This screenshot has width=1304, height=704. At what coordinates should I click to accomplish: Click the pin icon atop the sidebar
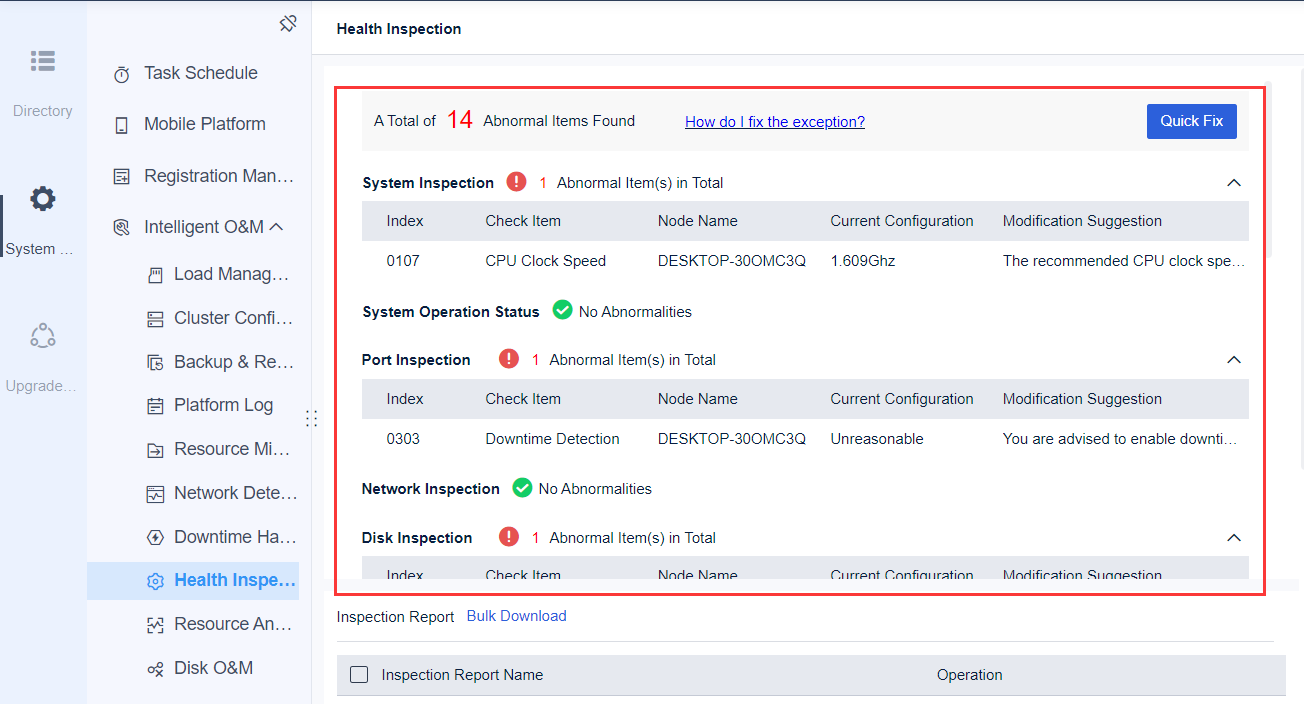point(288,22)
